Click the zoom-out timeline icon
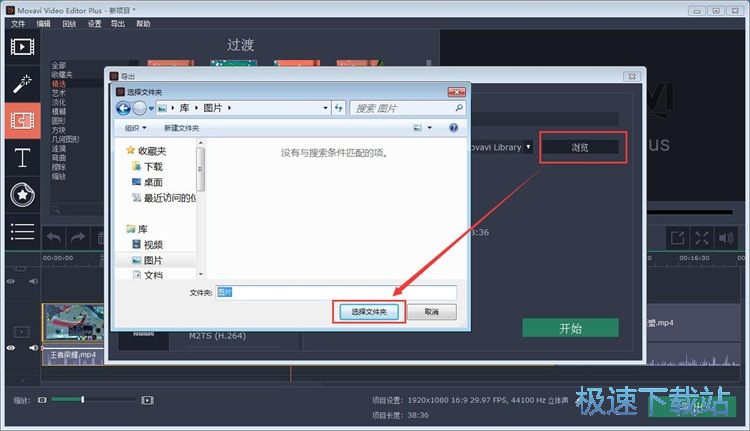This screenshot has width=750, height=431. click(x=42, y=400)
